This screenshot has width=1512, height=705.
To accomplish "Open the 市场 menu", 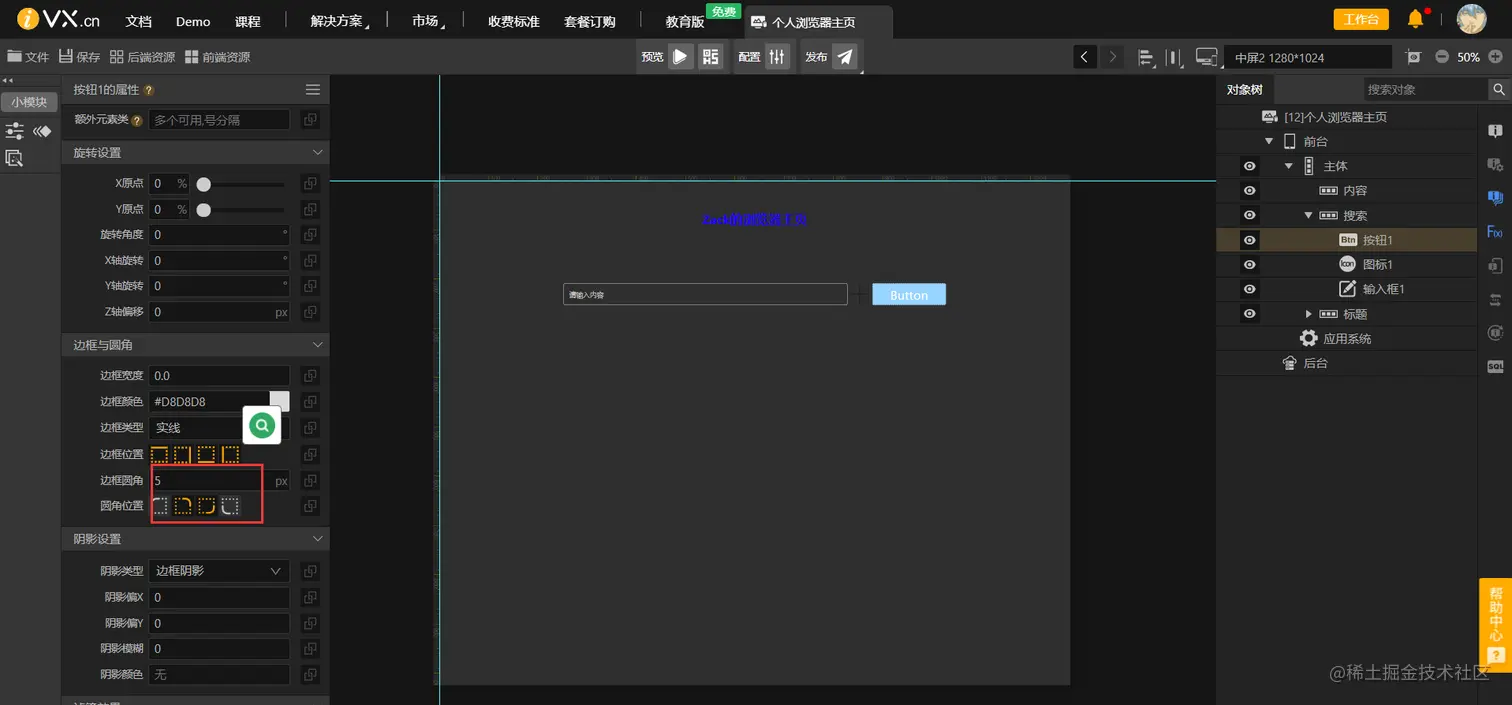I will pos(427,21).
